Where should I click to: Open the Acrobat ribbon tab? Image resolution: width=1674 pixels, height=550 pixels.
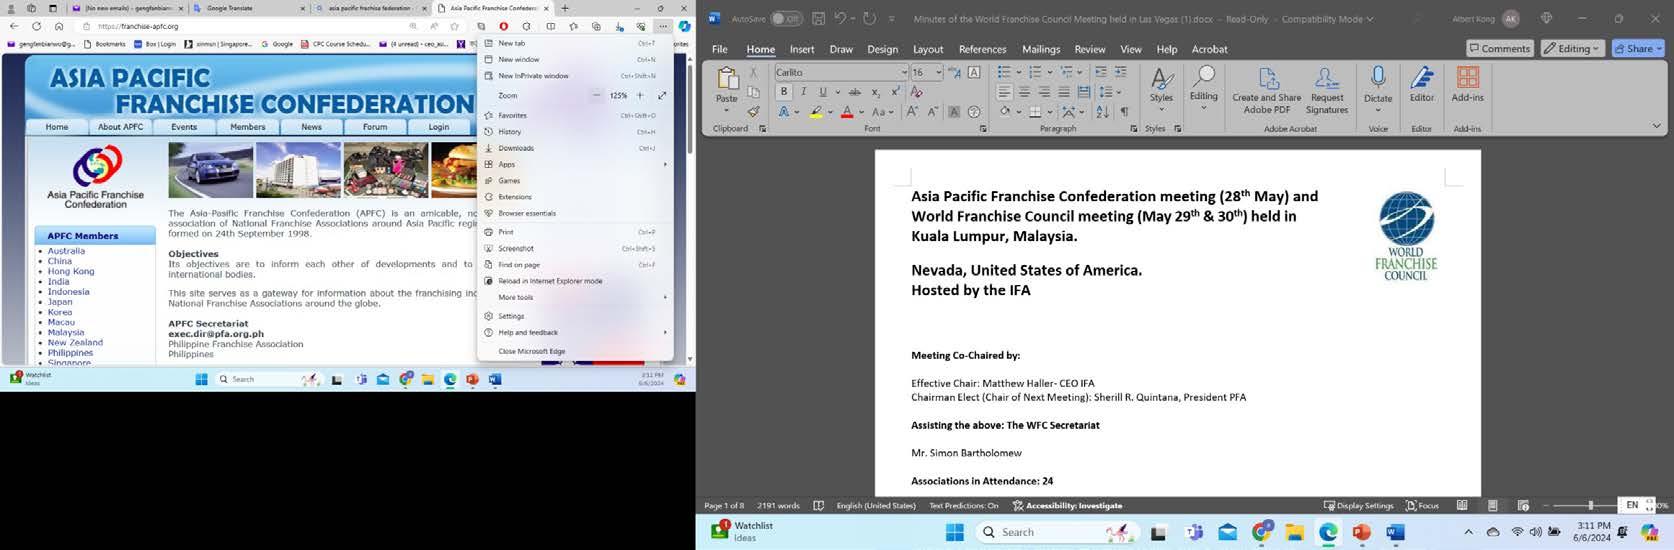[1209, 49]
